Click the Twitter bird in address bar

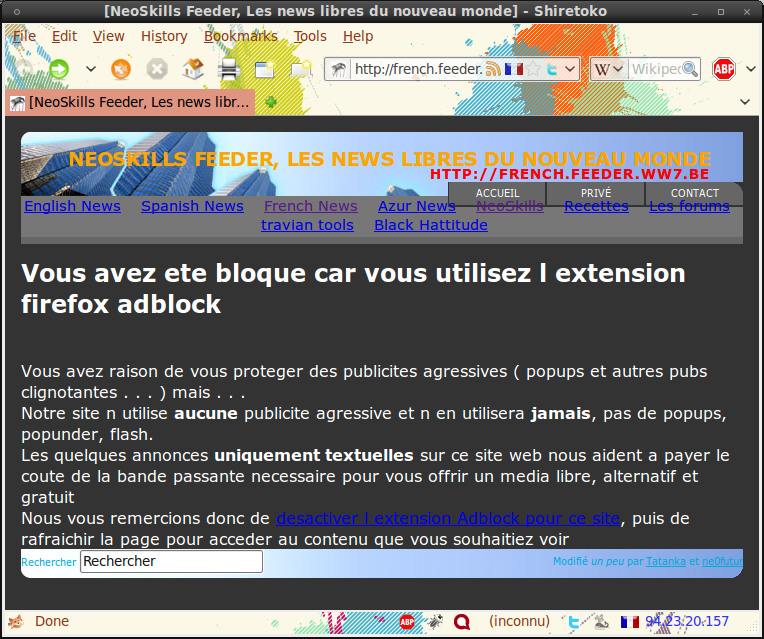pyautogui.click(x=552, y=69)
